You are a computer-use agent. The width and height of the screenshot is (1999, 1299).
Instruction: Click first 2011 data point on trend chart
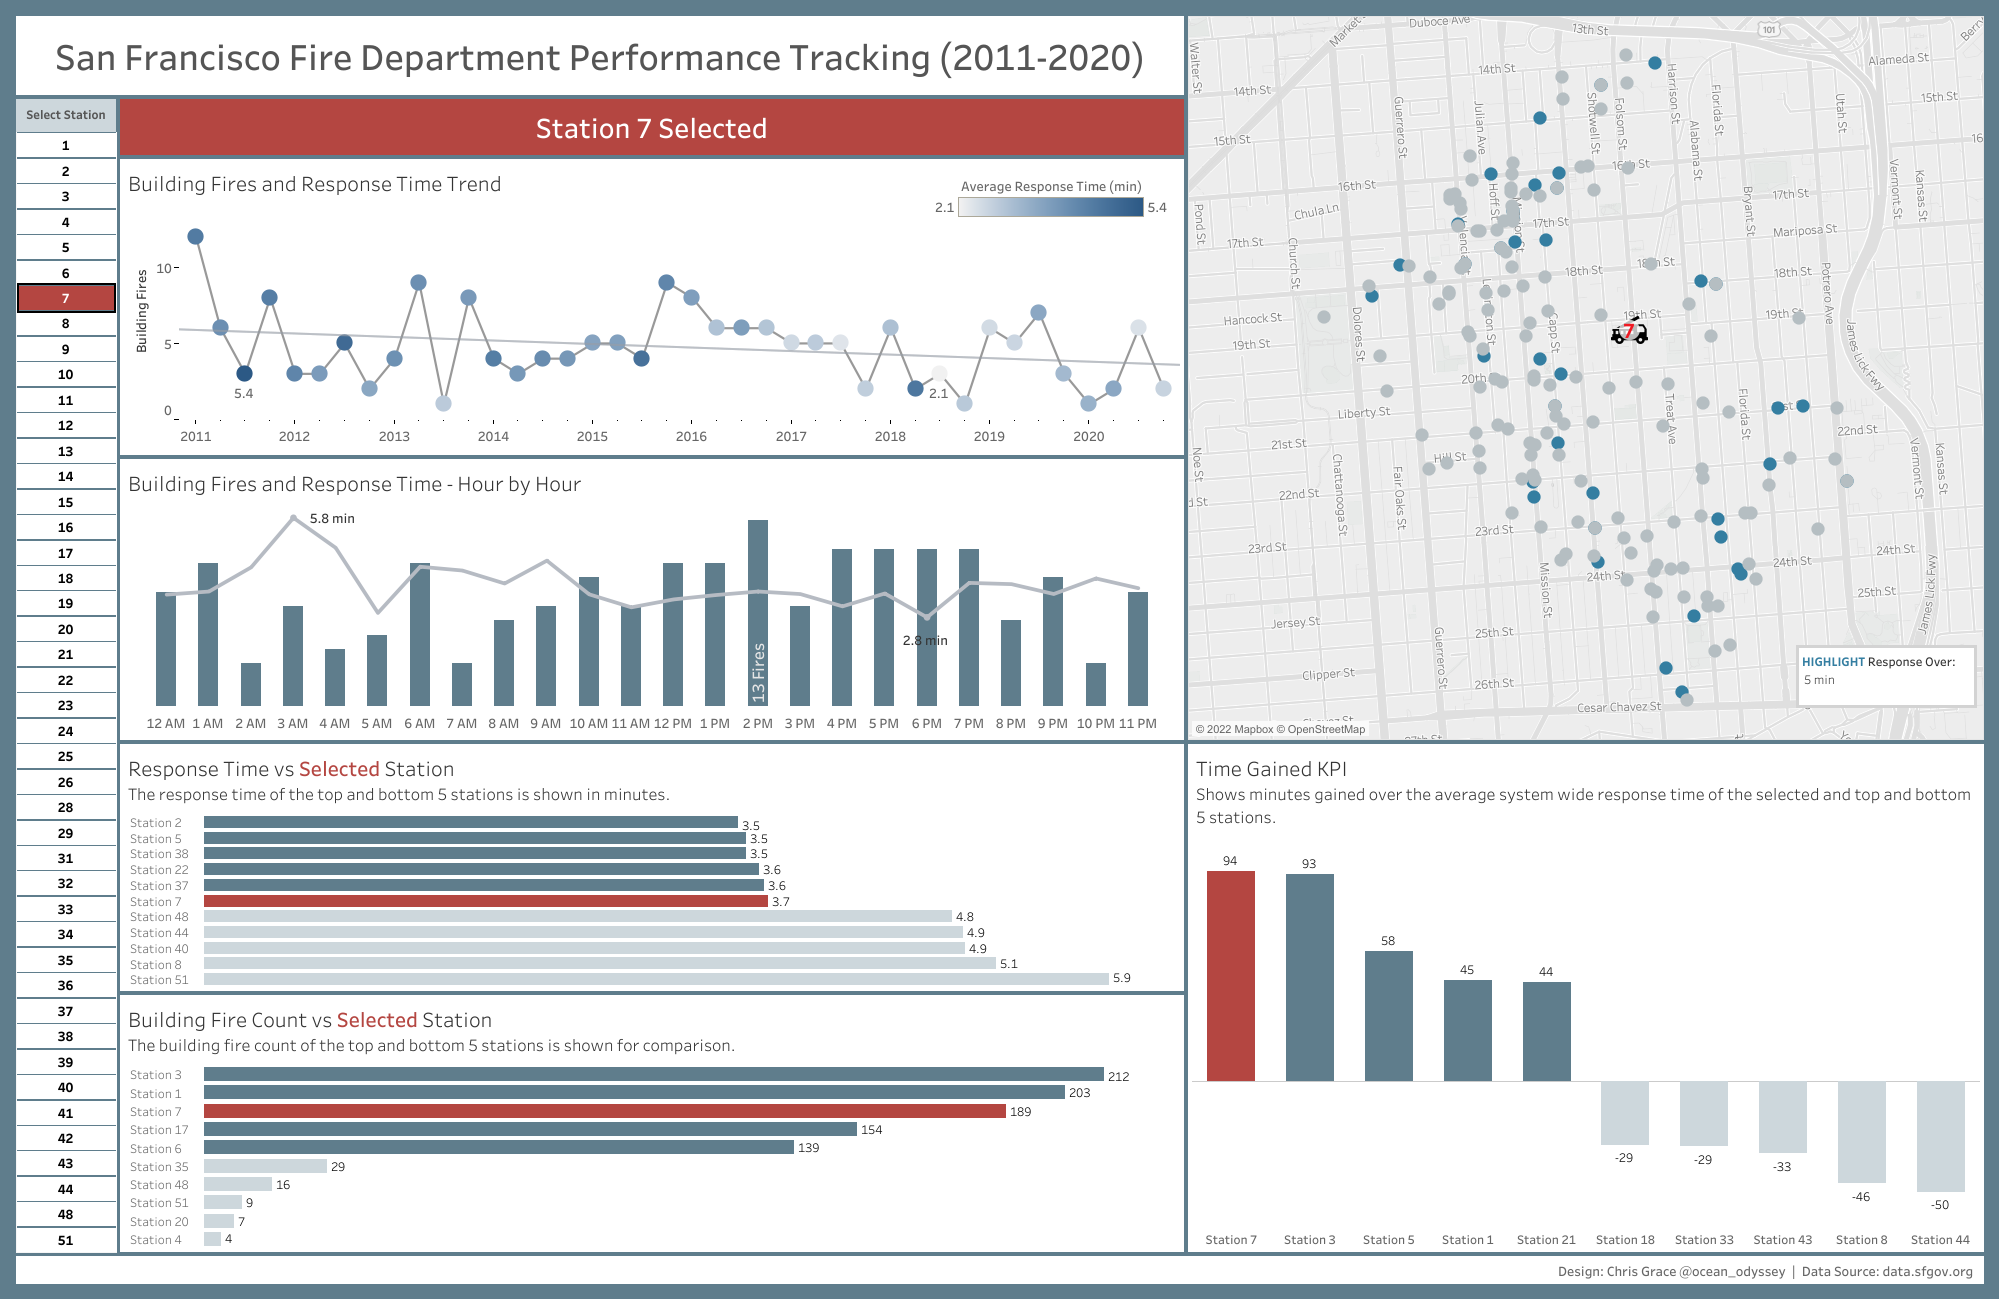(x=196, y=237)
